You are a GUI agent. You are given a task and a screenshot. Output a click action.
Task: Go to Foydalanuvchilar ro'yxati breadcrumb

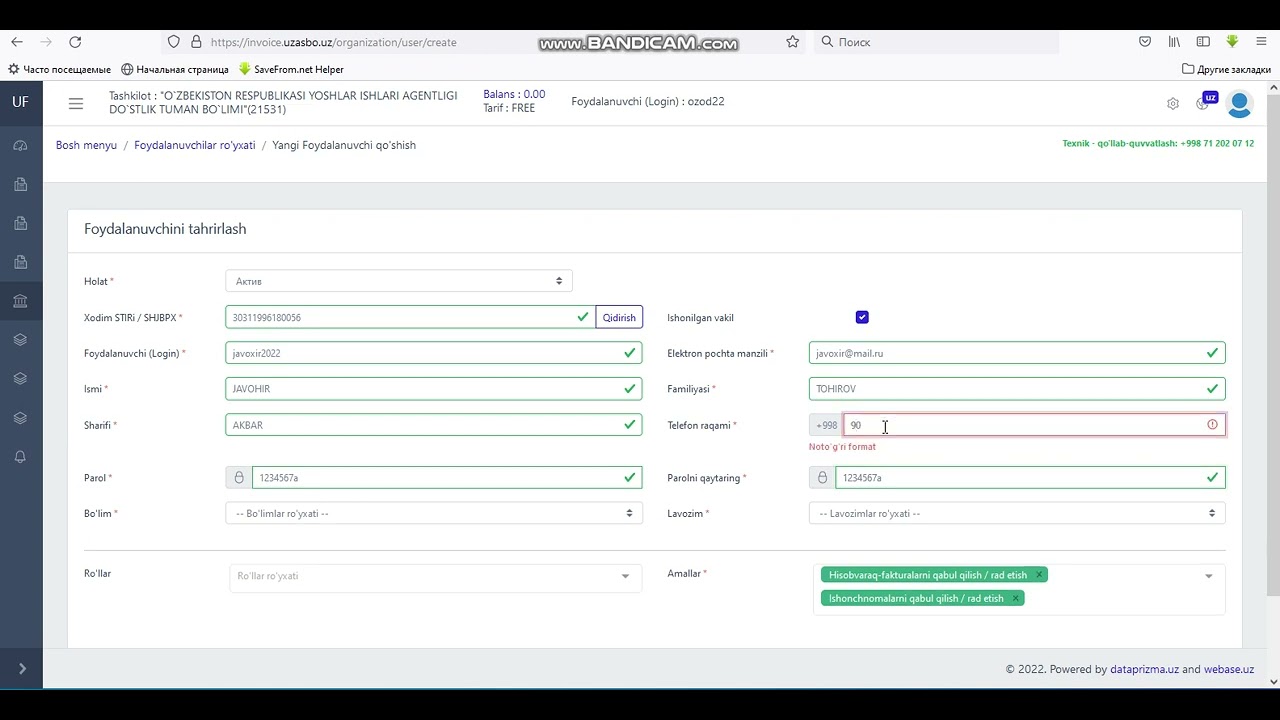point(195,145)
